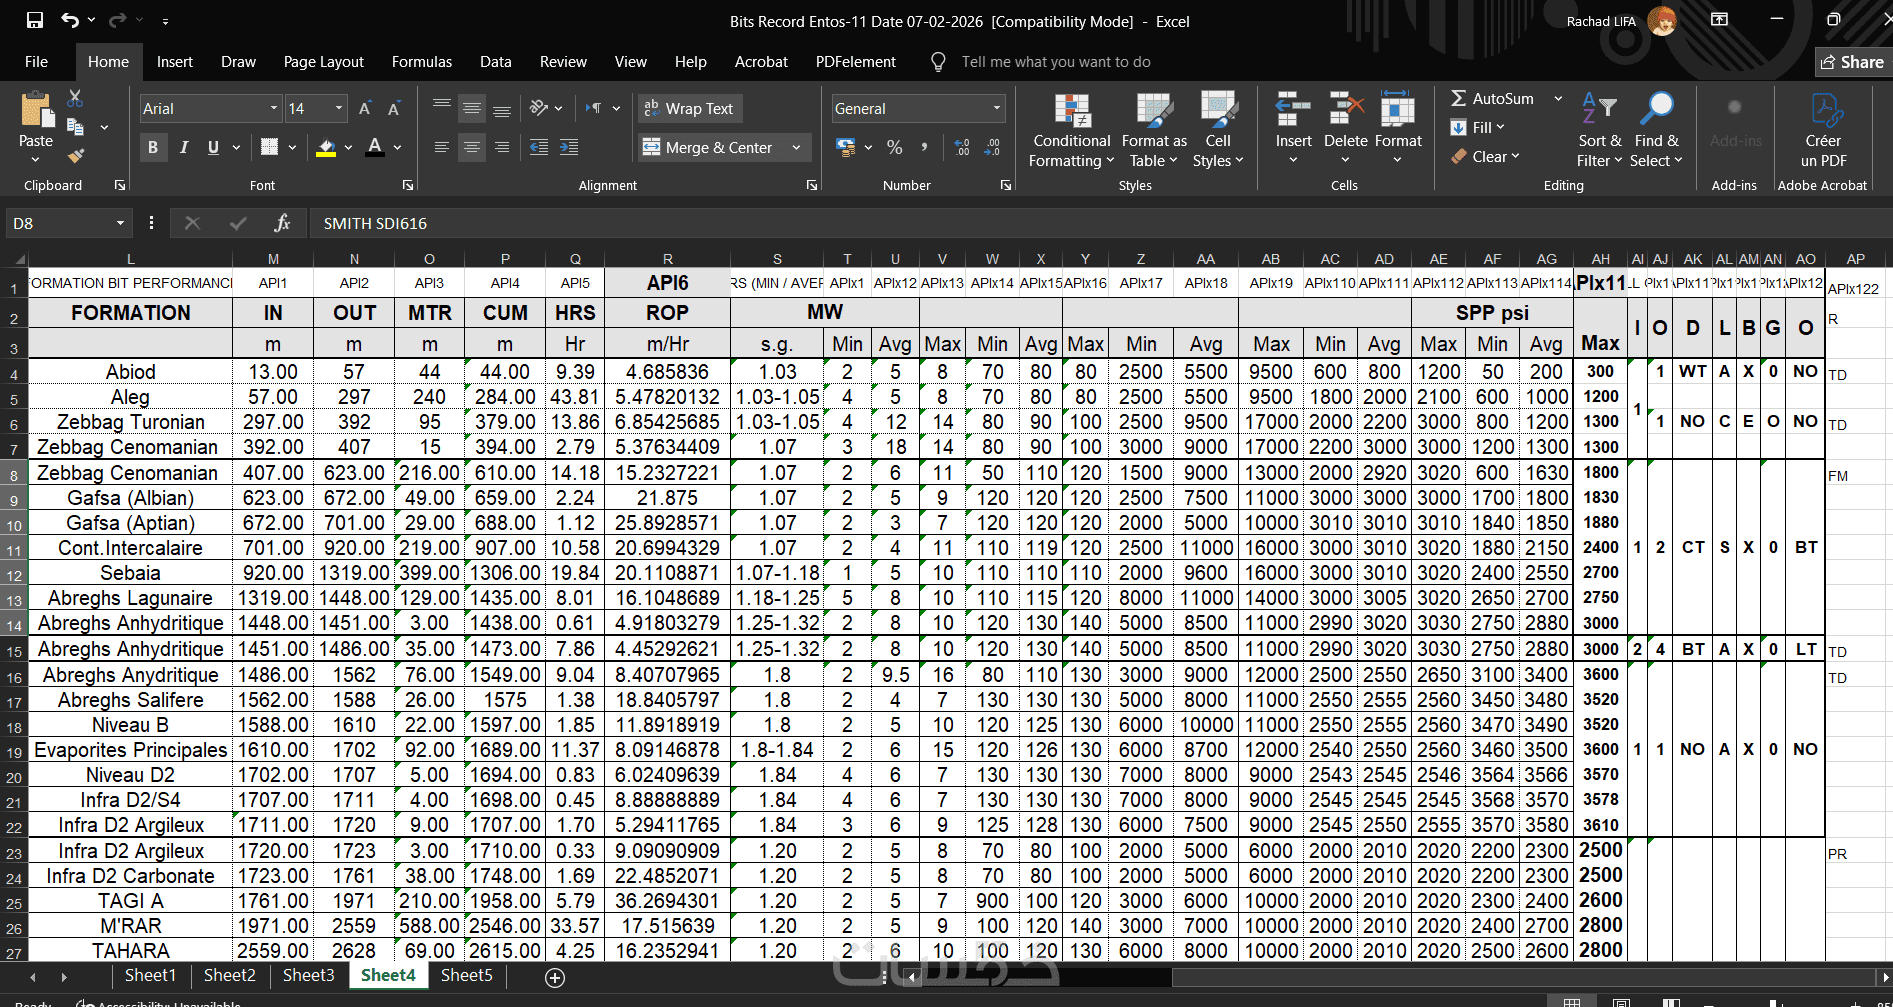Open the font size dropdown
1893x1007 pixels.
tap(339, 108)
